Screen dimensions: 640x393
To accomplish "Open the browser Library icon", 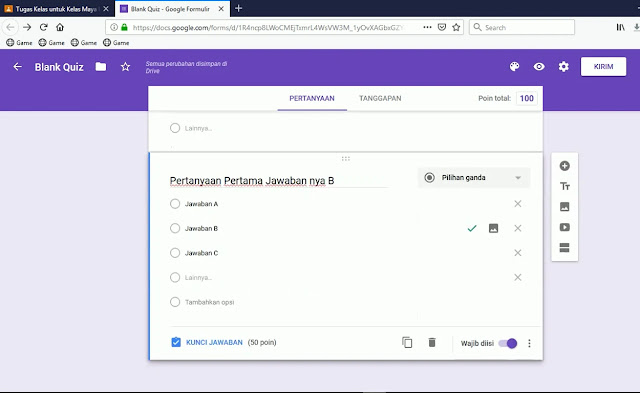I will pos(620,27).
